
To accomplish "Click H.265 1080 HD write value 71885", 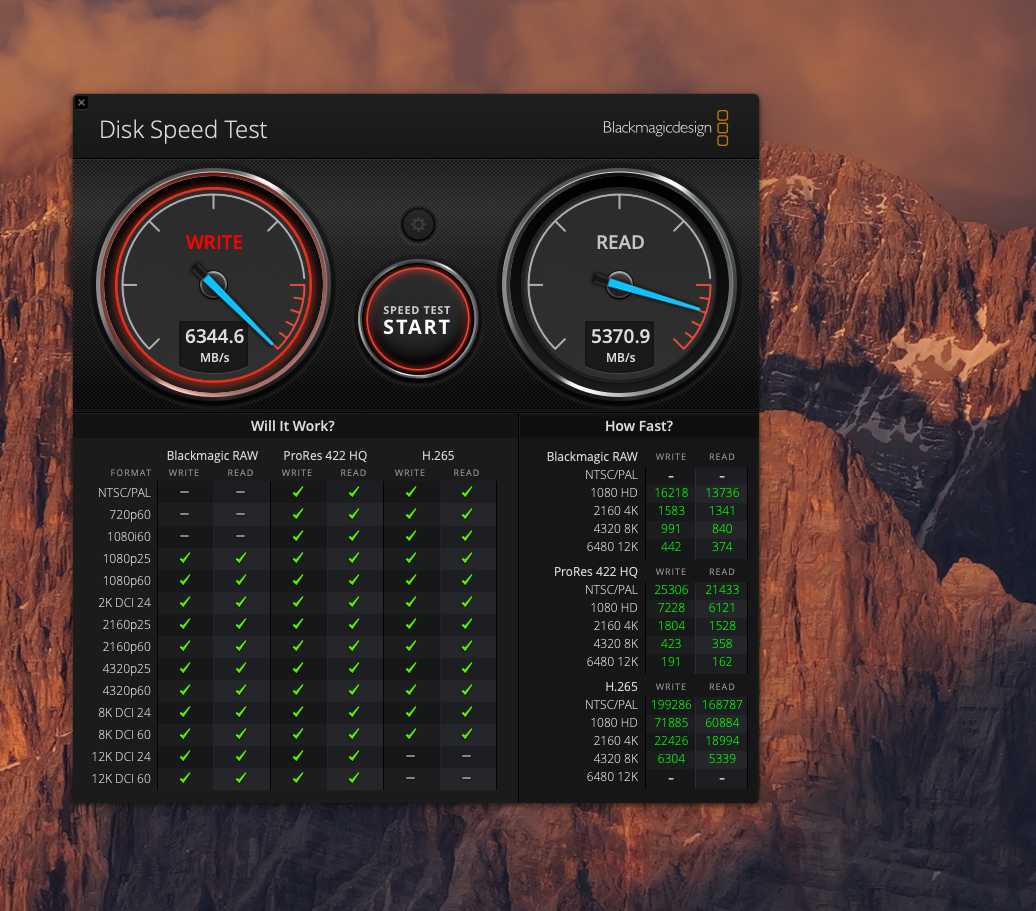I will pyautogui.click(x=671, y=723).
